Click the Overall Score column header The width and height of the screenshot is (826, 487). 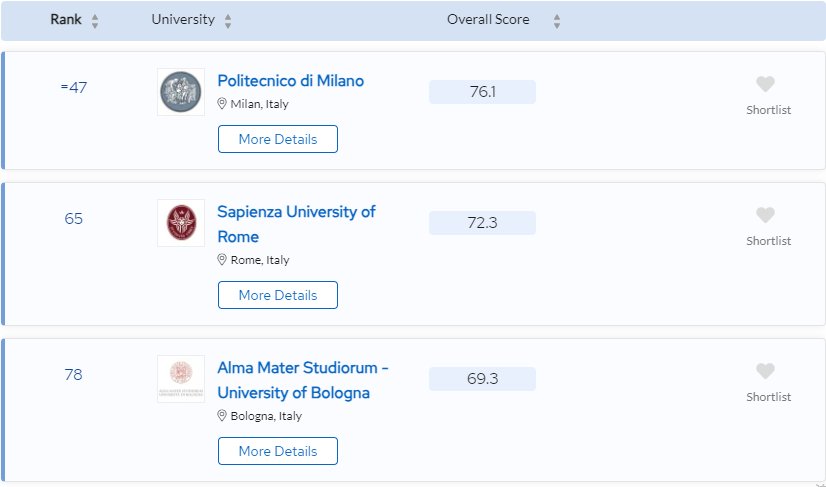coord(488,20)
